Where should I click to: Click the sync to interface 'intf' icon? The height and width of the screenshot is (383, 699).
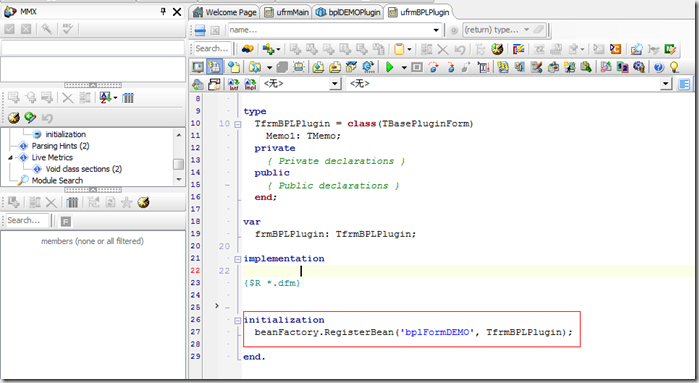pyautogui.click(x=233, y=84)
